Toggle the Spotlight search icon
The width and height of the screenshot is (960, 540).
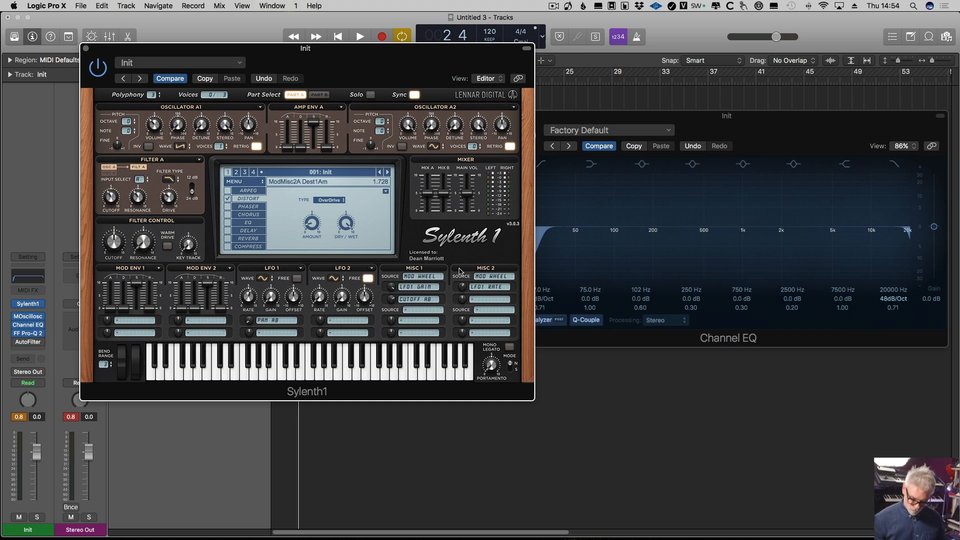click(x=913, y=6)
